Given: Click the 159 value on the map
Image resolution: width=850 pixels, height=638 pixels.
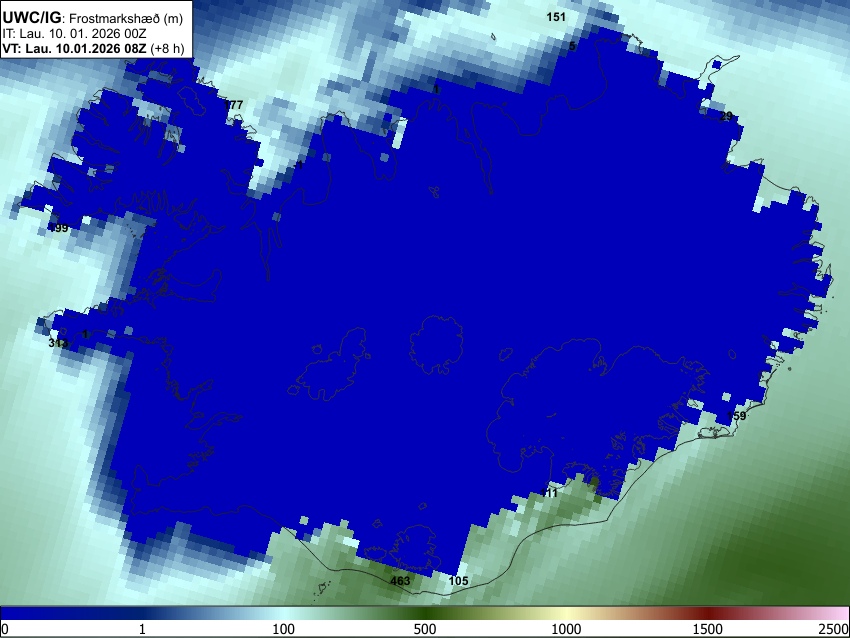Looking at the screenshot, I should (x=737, y=416).
